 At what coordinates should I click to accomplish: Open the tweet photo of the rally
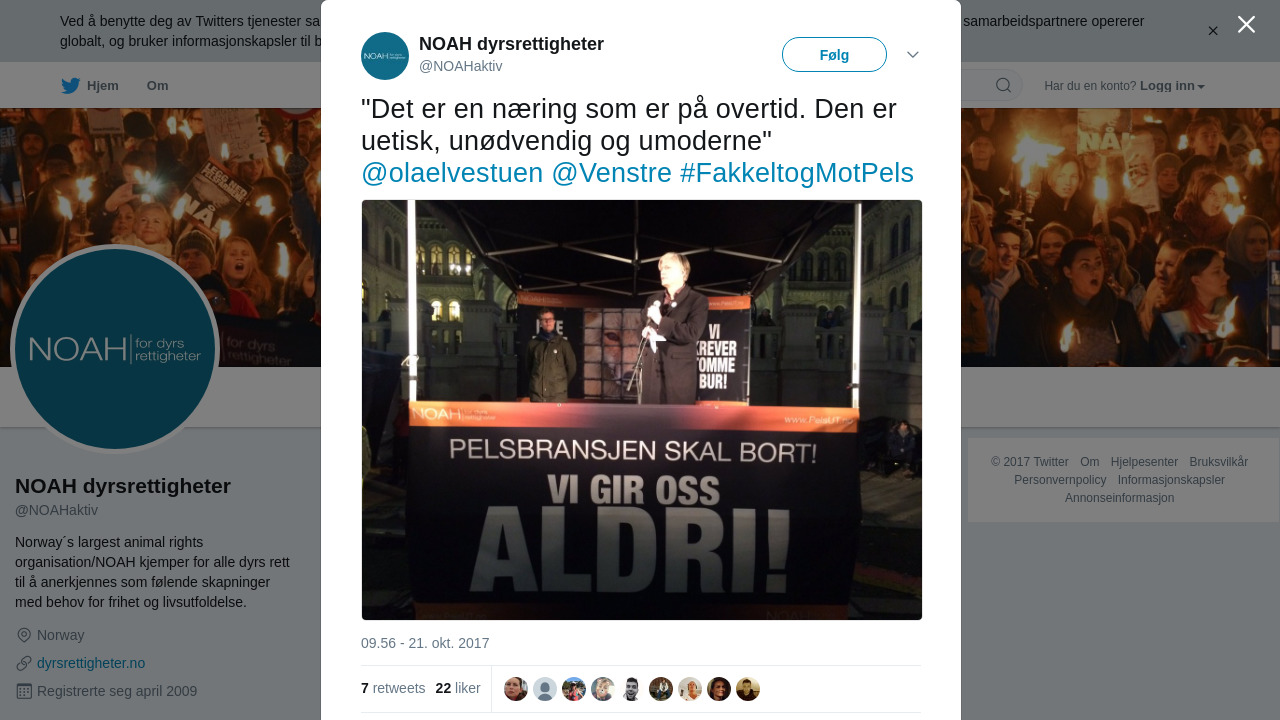tap(642, 410)
